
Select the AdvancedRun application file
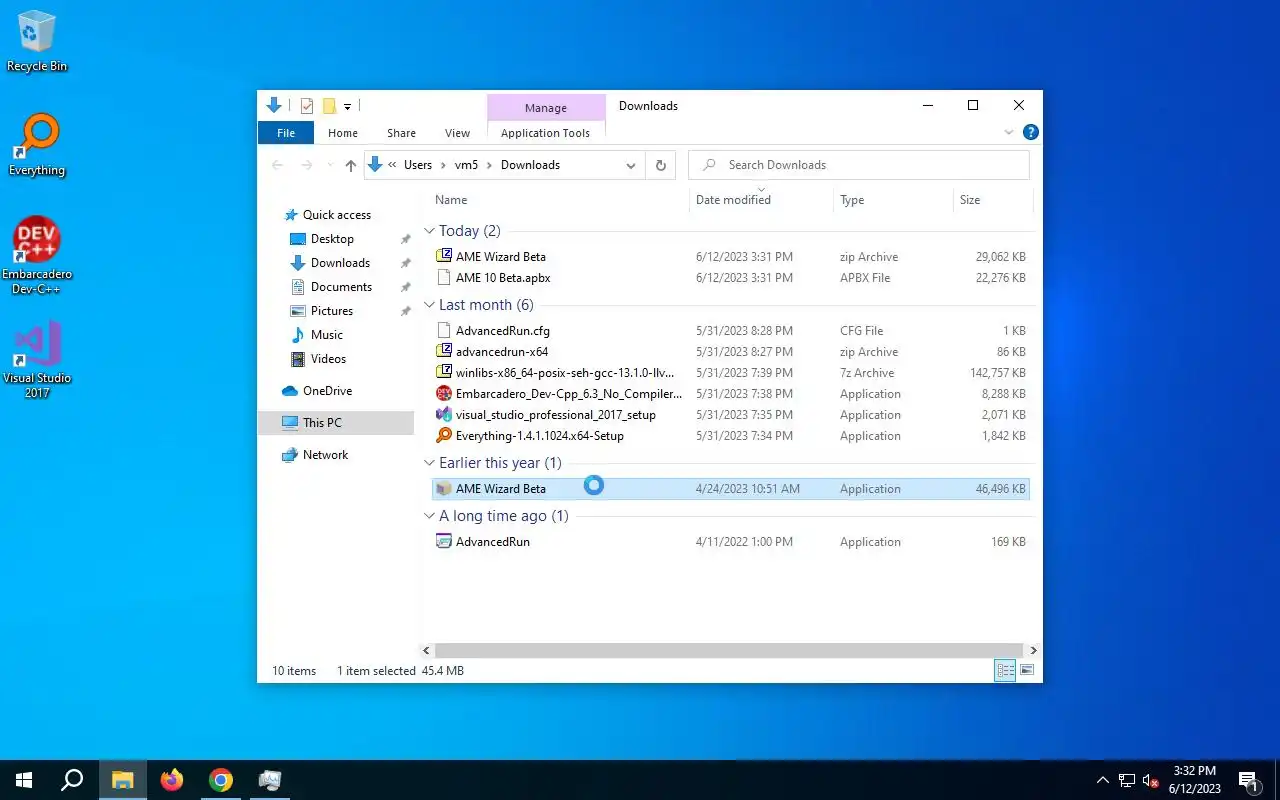[x=731, y=542]
